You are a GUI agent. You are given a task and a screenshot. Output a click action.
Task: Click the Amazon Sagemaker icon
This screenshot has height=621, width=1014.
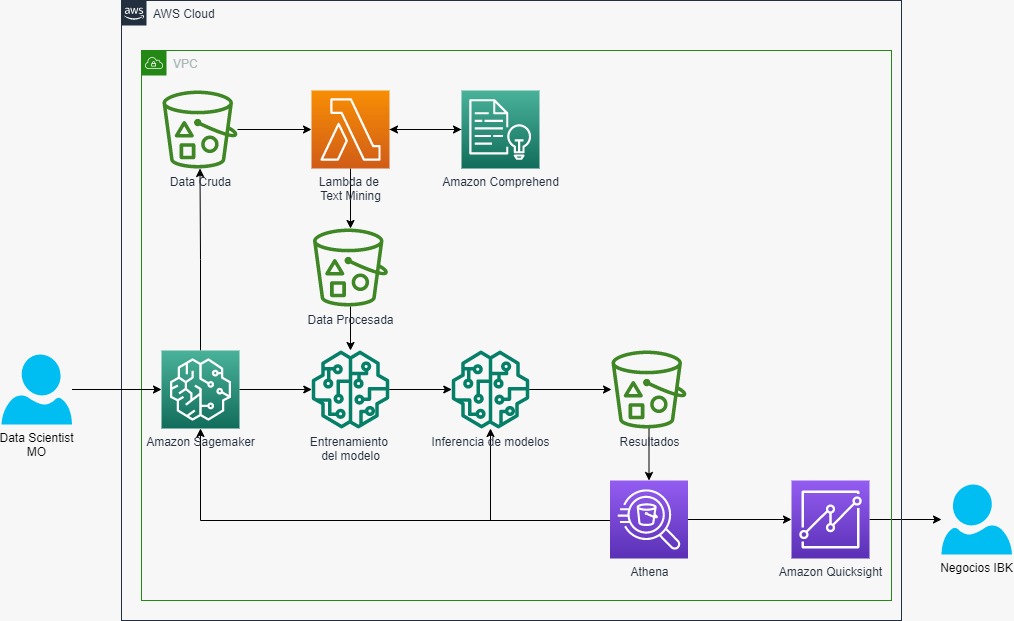click(200, 389)
